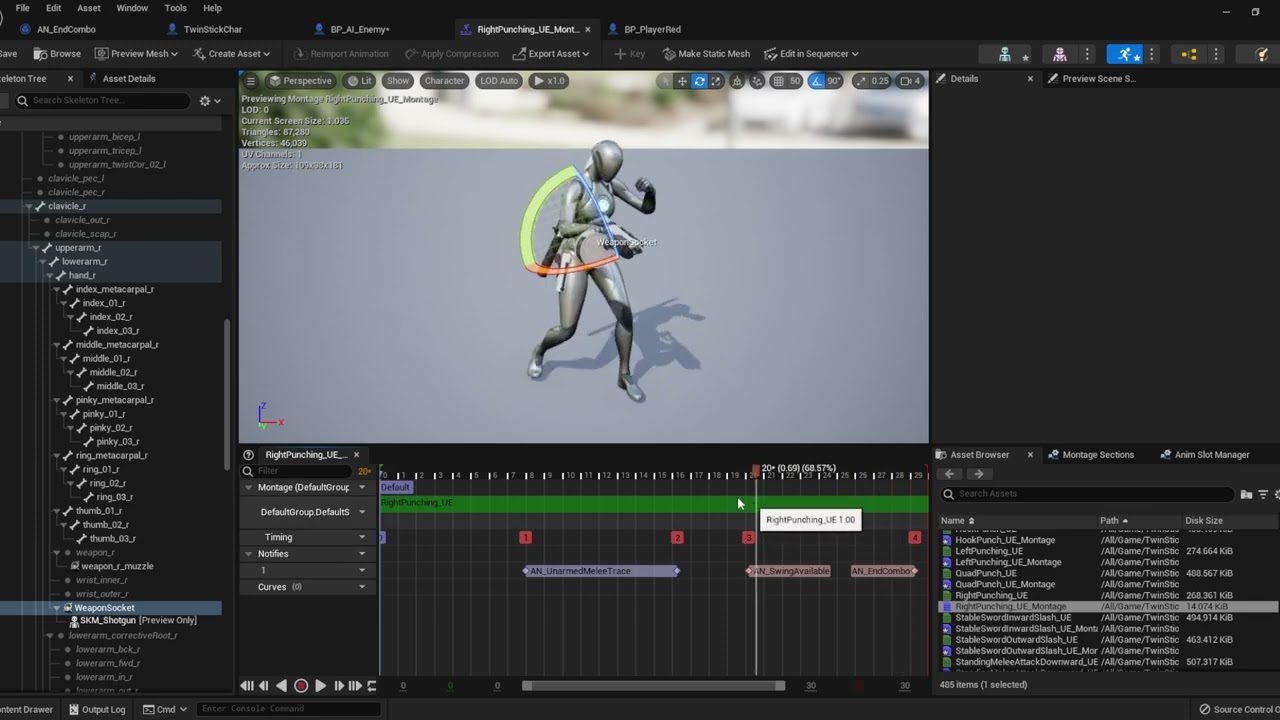Open the Create Asset dropdown

[x=232, y=54]
